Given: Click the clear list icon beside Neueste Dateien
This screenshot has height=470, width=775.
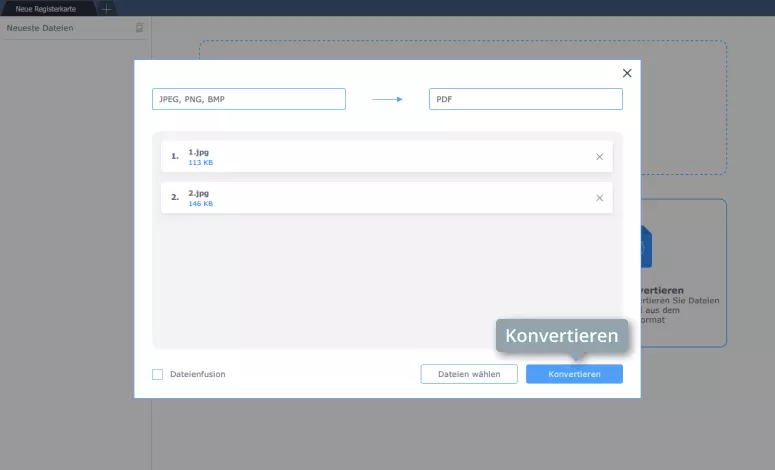Looking at the screenshot, I should tap(140, 29).
